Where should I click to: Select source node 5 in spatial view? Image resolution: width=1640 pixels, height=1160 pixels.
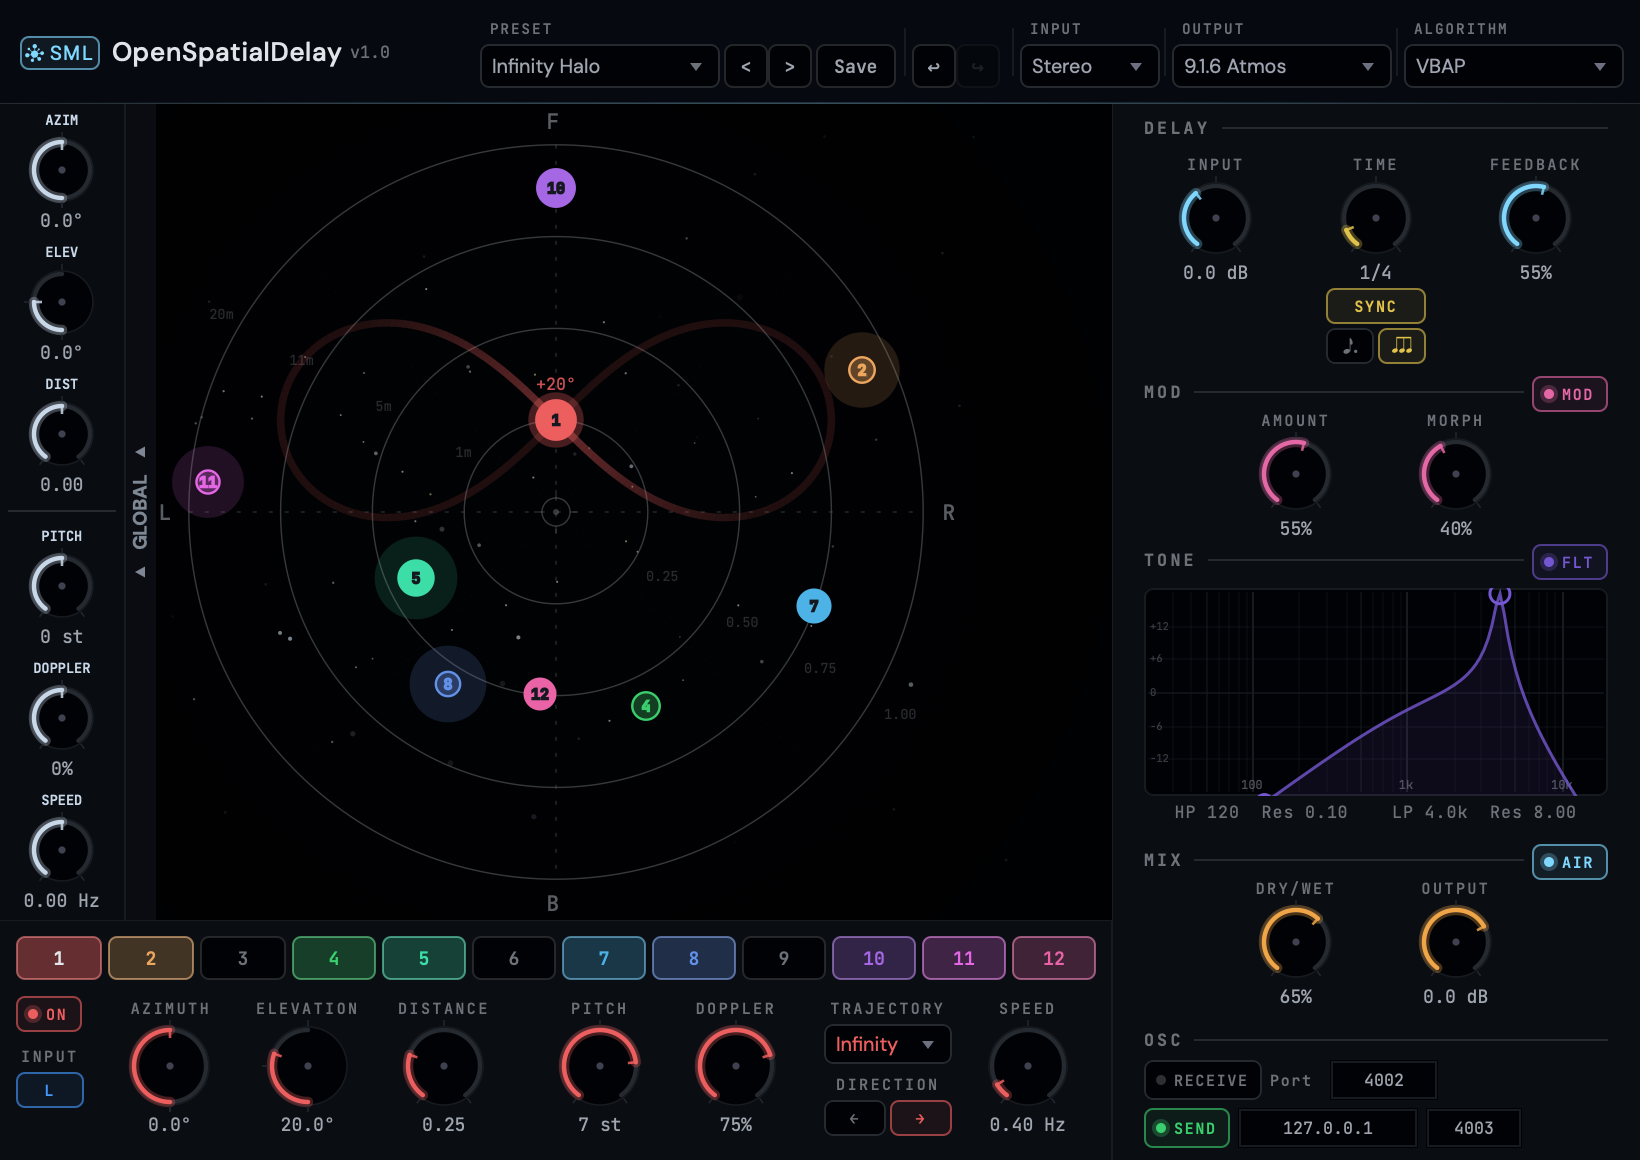pyautogui.click(x=416, y=578)
